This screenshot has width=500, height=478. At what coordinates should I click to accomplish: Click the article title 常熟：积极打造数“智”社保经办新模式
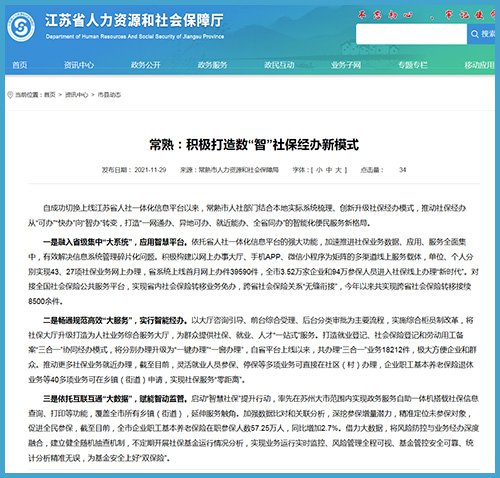pyautogui.click(x=254, y=145)
